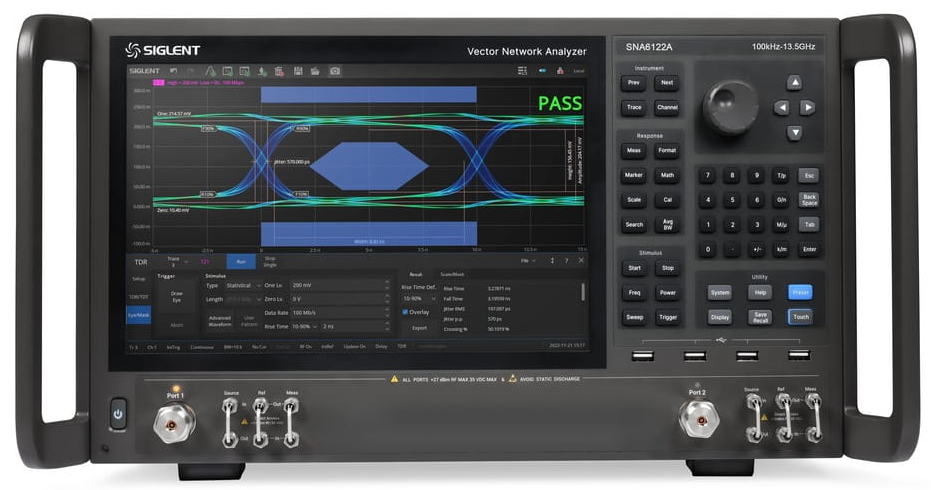Uncheck the Overlay checkbox
This screenshot has height=490, width=931.
(406, 312)
